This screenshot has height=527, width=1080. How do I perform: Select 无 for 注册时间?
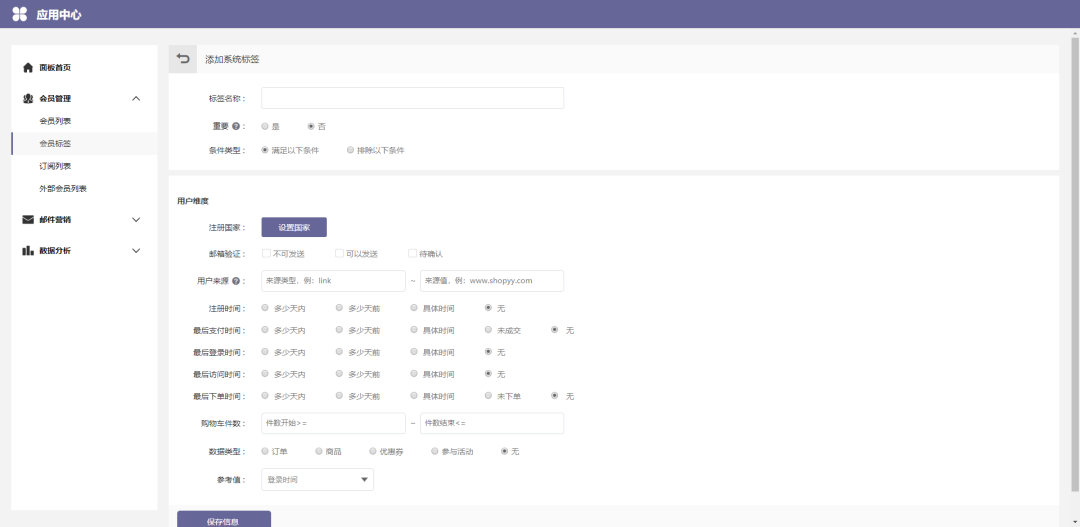(488, 308)
